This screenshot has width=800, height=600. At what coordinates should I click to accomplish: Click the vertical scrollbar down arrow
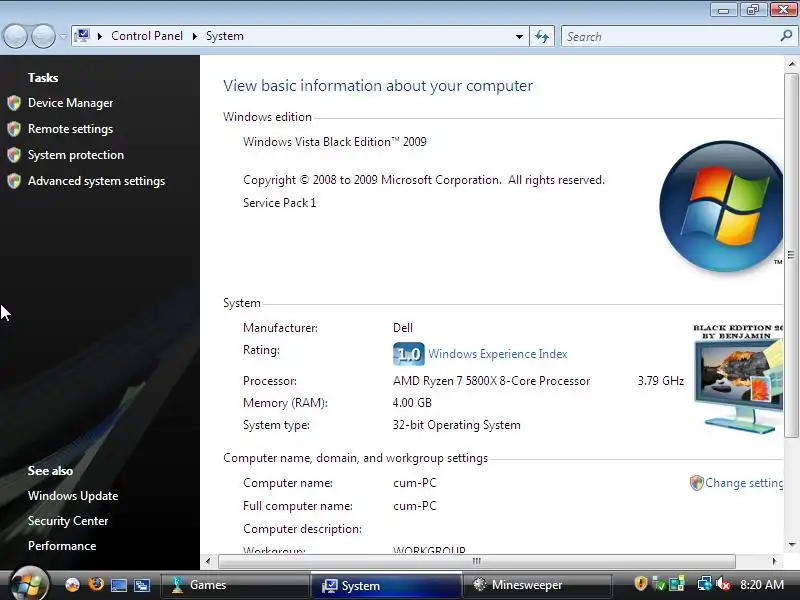point(792,545)
